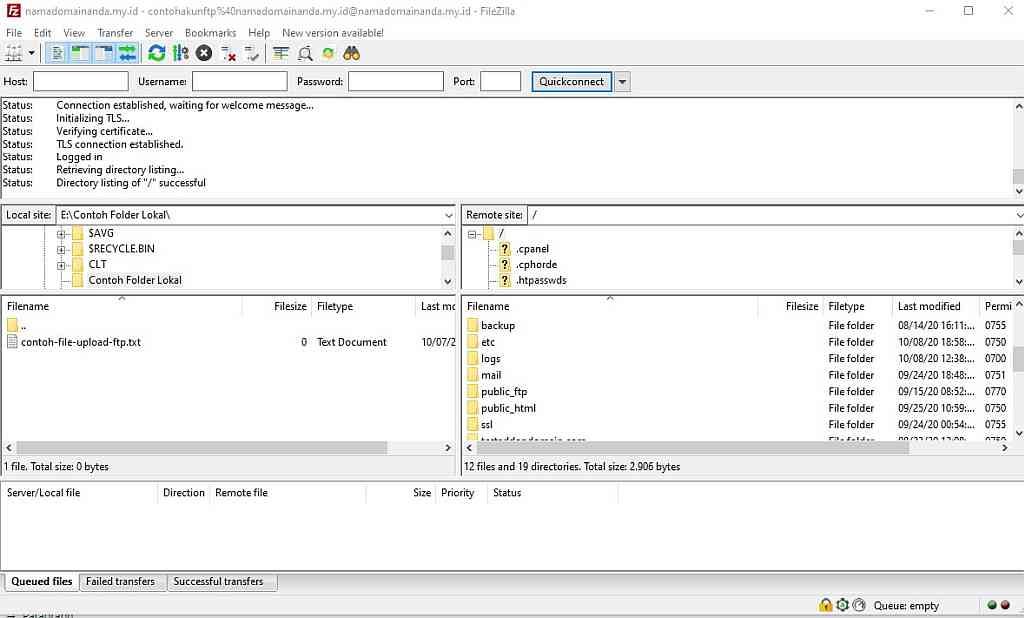Open the Bookmarks menu
The height and width of the screenshot is (618, 1024).
[x=210, y=33]
